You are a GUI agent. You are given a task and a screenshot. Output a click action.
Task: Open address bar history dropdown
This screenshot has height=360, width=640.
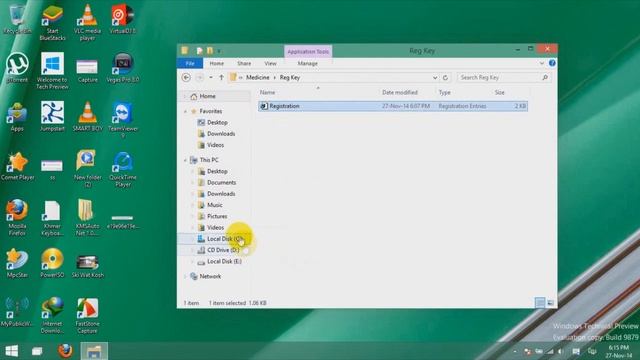pyautogui.click(x=435, y=78)
